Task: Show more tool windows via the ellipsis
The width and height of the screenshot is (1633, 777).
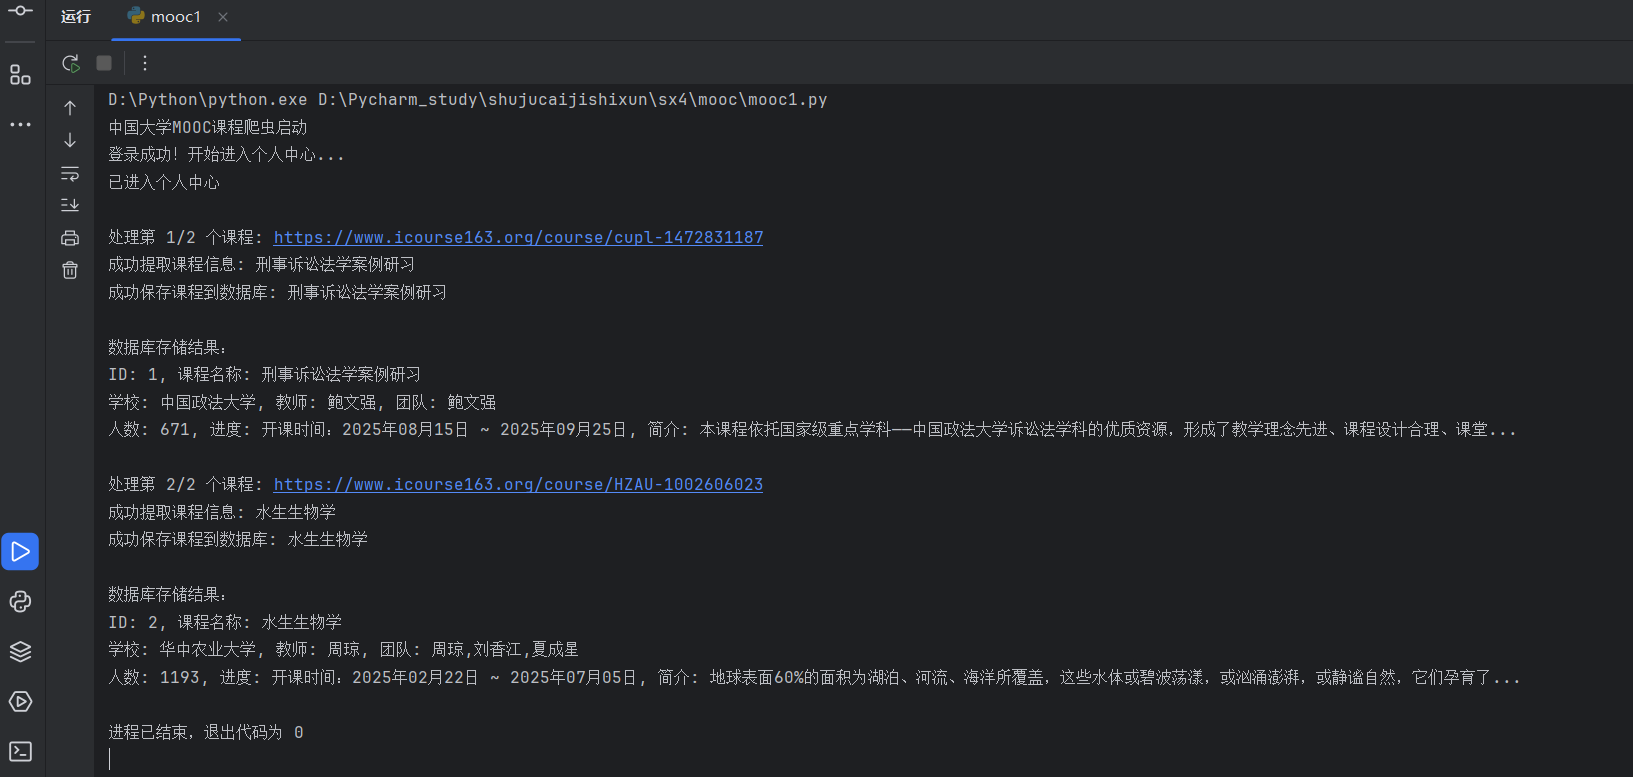Action: [x=20, y=125]
